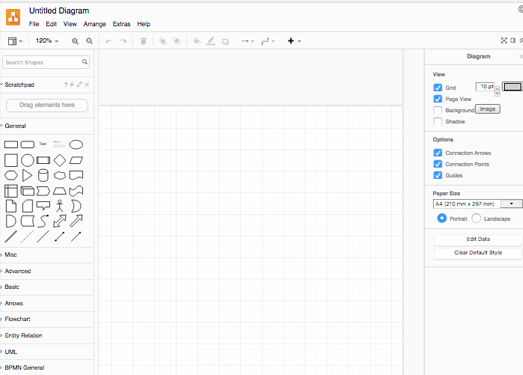Screen dimensions: 523x375
Task: Enable the Shadow checkbox
Action: coord(438,121)
